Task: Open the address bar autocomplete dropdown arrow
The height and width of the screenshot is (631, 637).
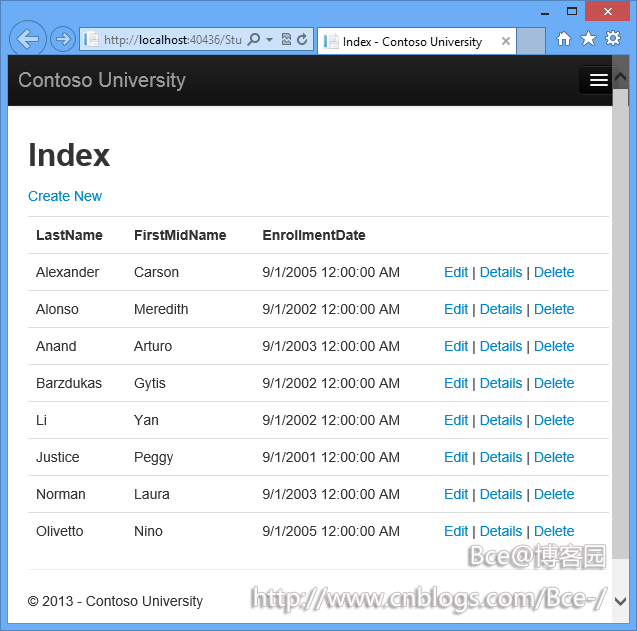Action: pos(269,39)
